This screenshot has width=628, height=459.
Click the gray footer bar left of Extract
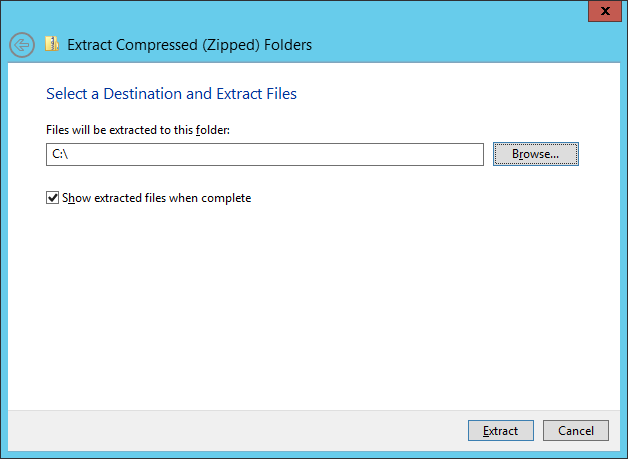click(x=236, y=431)
